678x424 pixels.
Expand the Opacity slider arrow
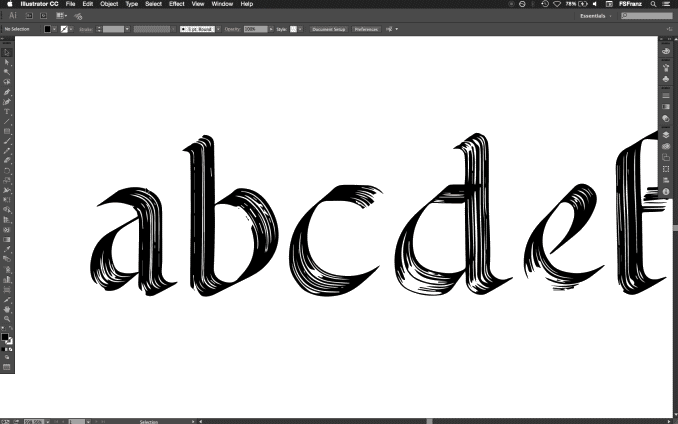click(271, 29)
